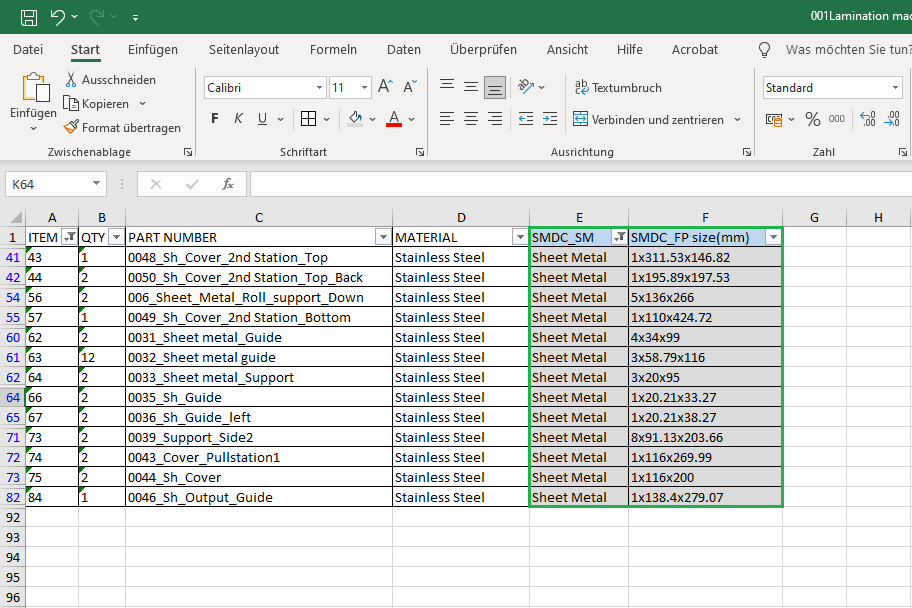Customize the Quick Access Toolbar
The height and width of the screenshot is (608, 912).
(x=135, y=17)
